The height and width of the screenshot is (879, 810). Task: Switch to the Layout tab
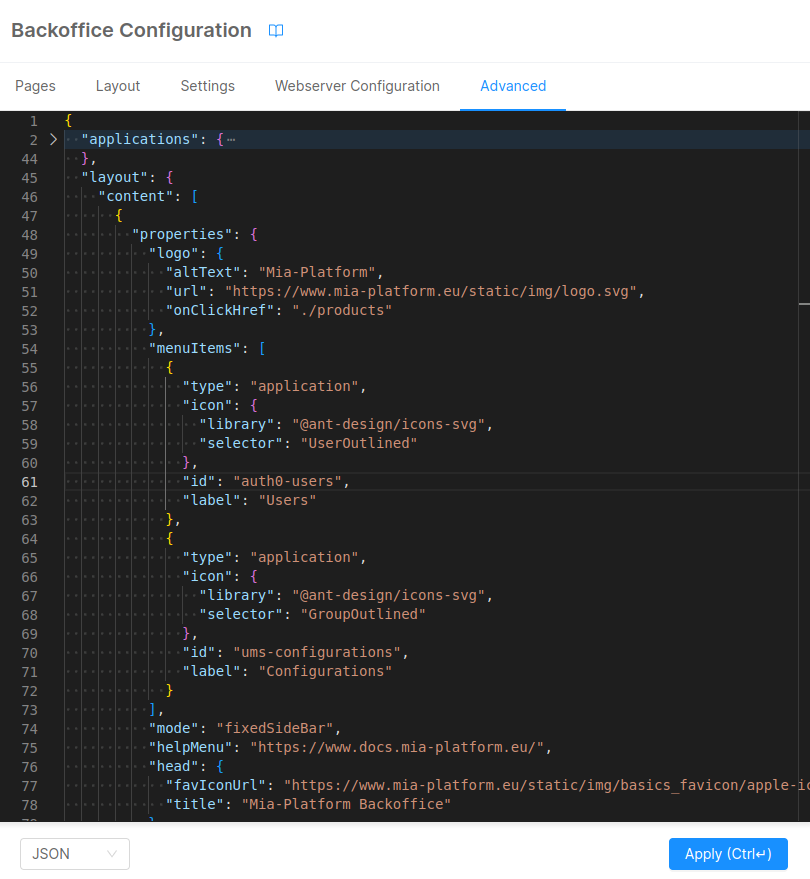pos(118,86)
